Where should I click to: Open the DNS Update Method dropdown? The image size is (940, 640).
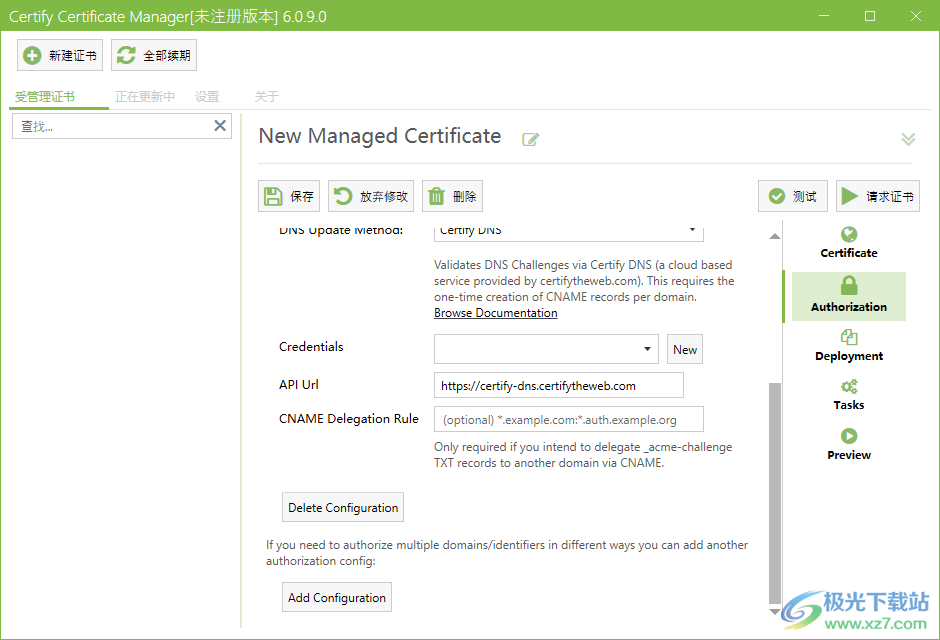[x=568, y=232]
